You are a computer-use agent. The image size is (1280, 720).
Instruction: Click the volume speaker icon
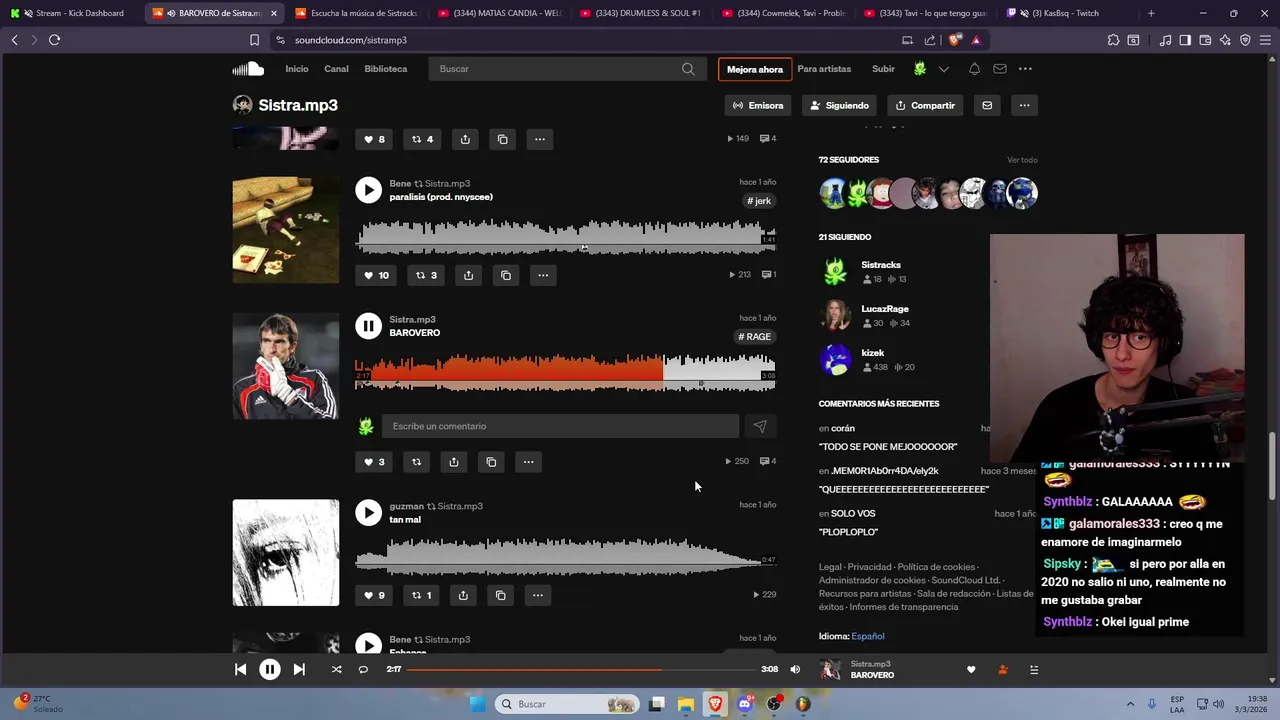click(795, 669)
